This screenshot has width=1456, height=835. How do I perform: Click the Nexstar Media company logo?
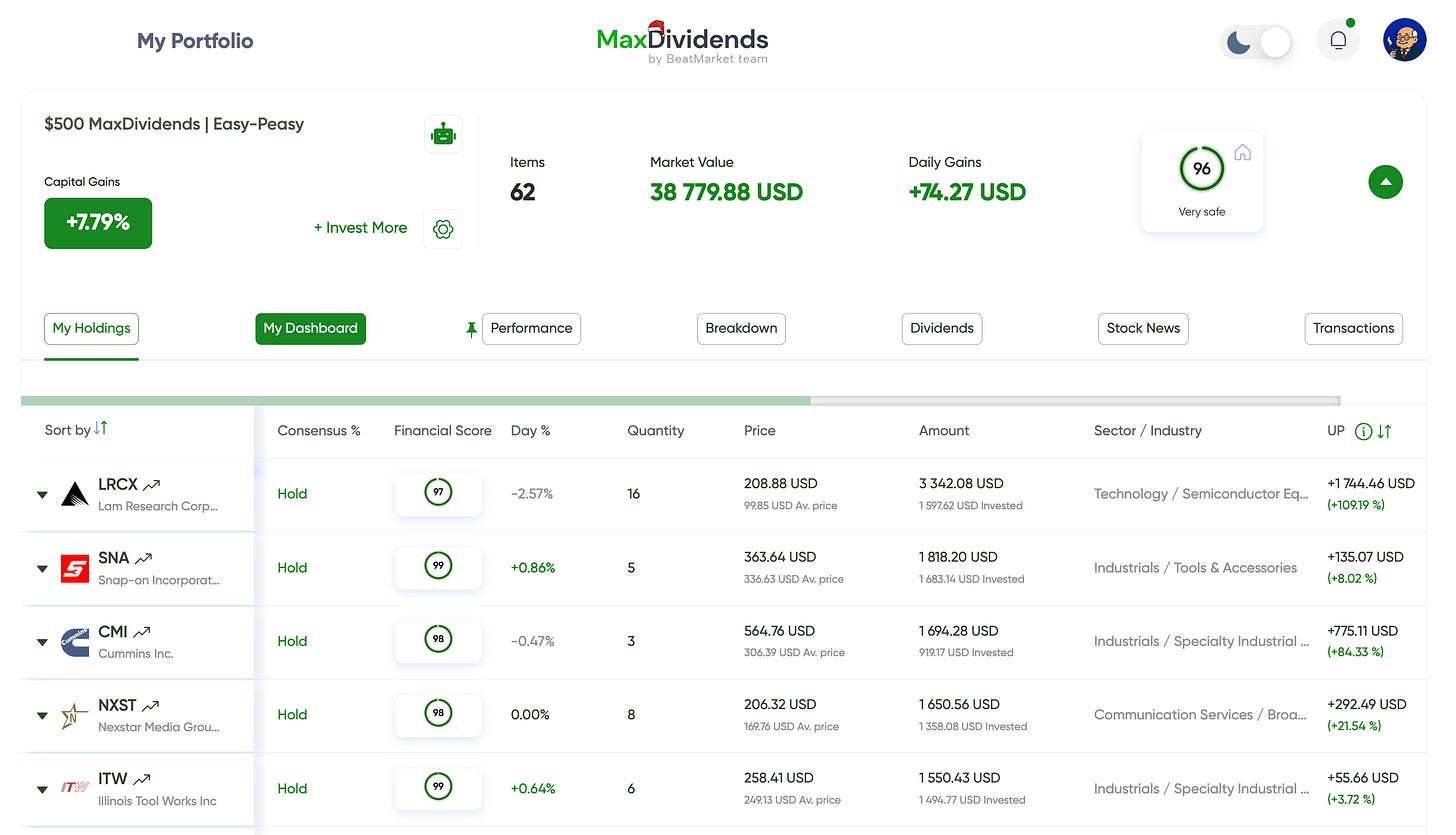coord(75,715)
